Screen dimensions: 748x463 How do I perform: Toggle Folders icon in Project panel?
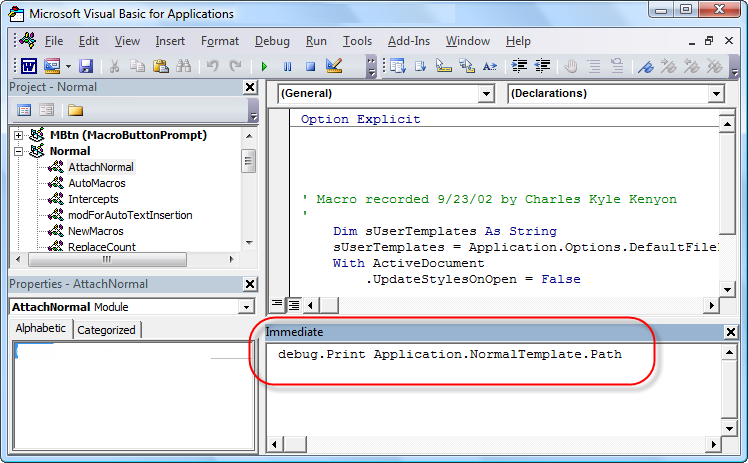point(75,110)
